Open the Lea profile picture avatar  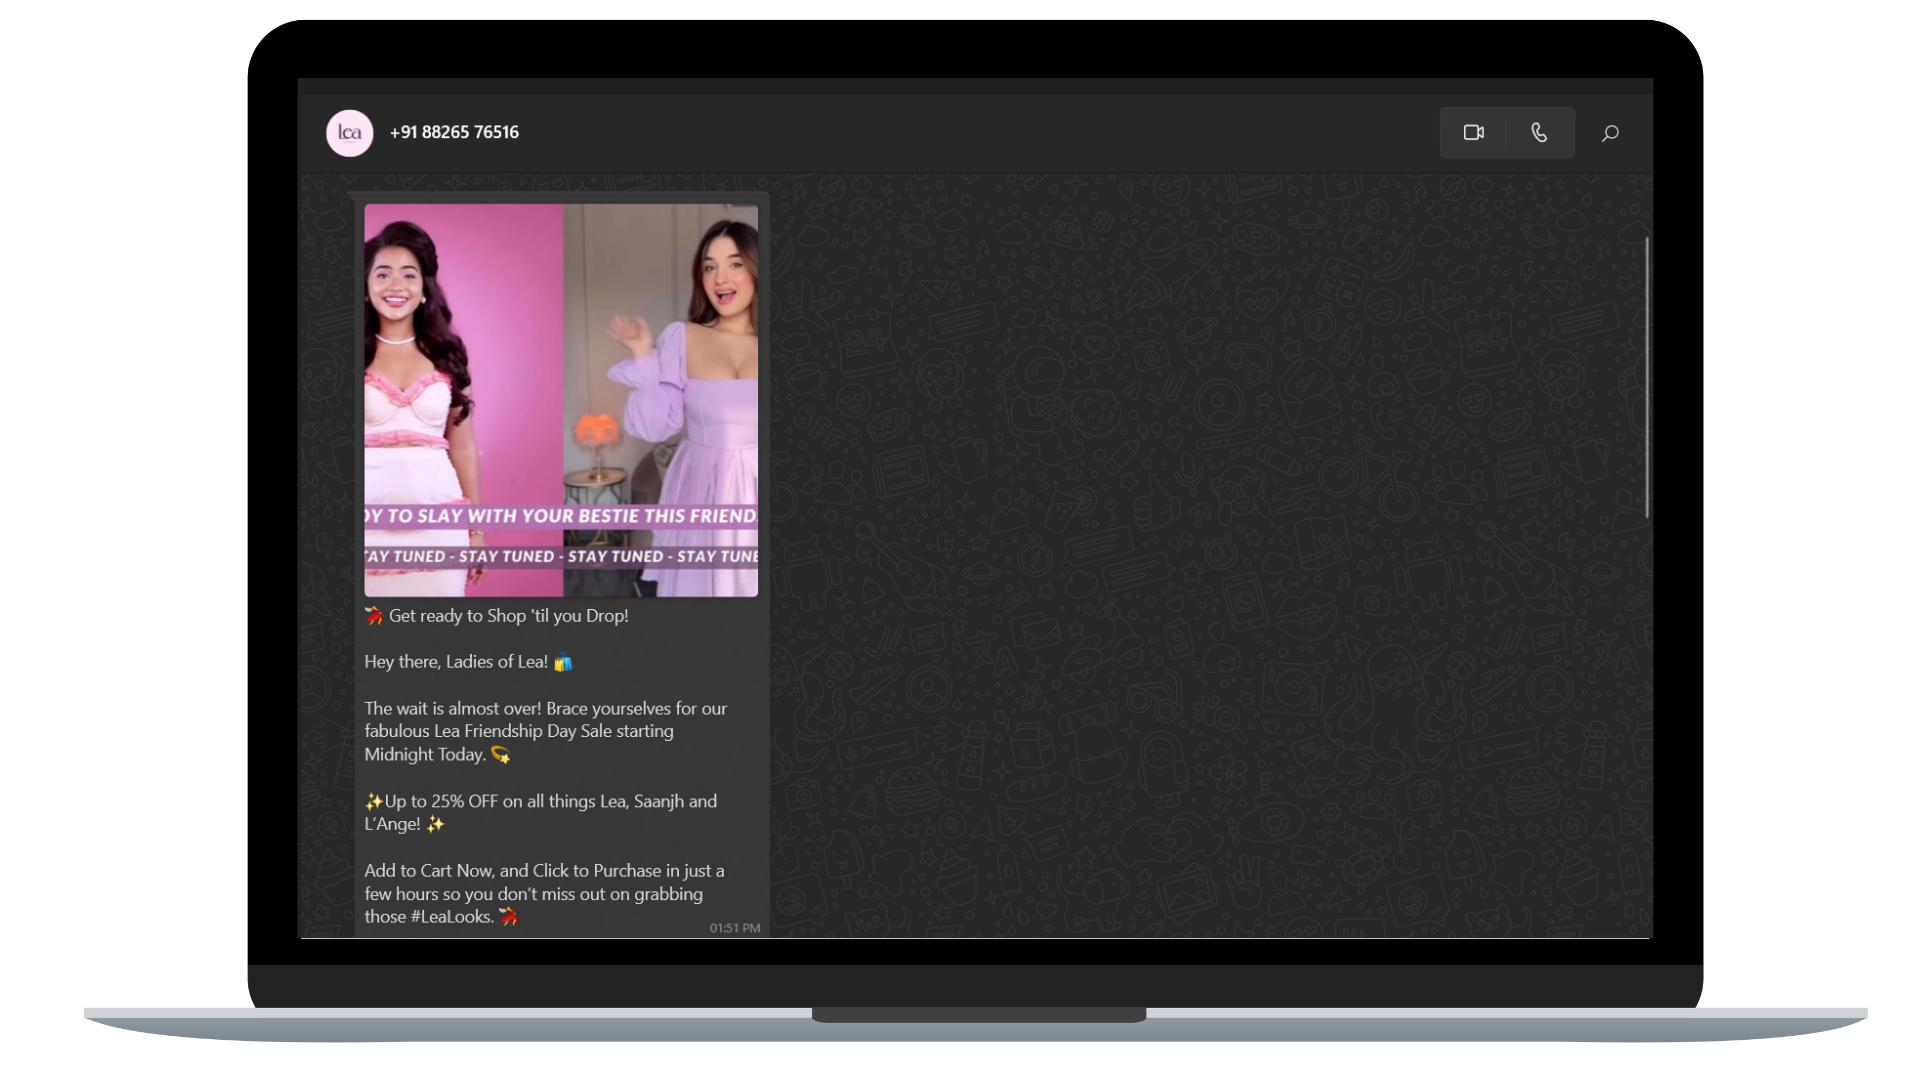[x=350, y=133]
